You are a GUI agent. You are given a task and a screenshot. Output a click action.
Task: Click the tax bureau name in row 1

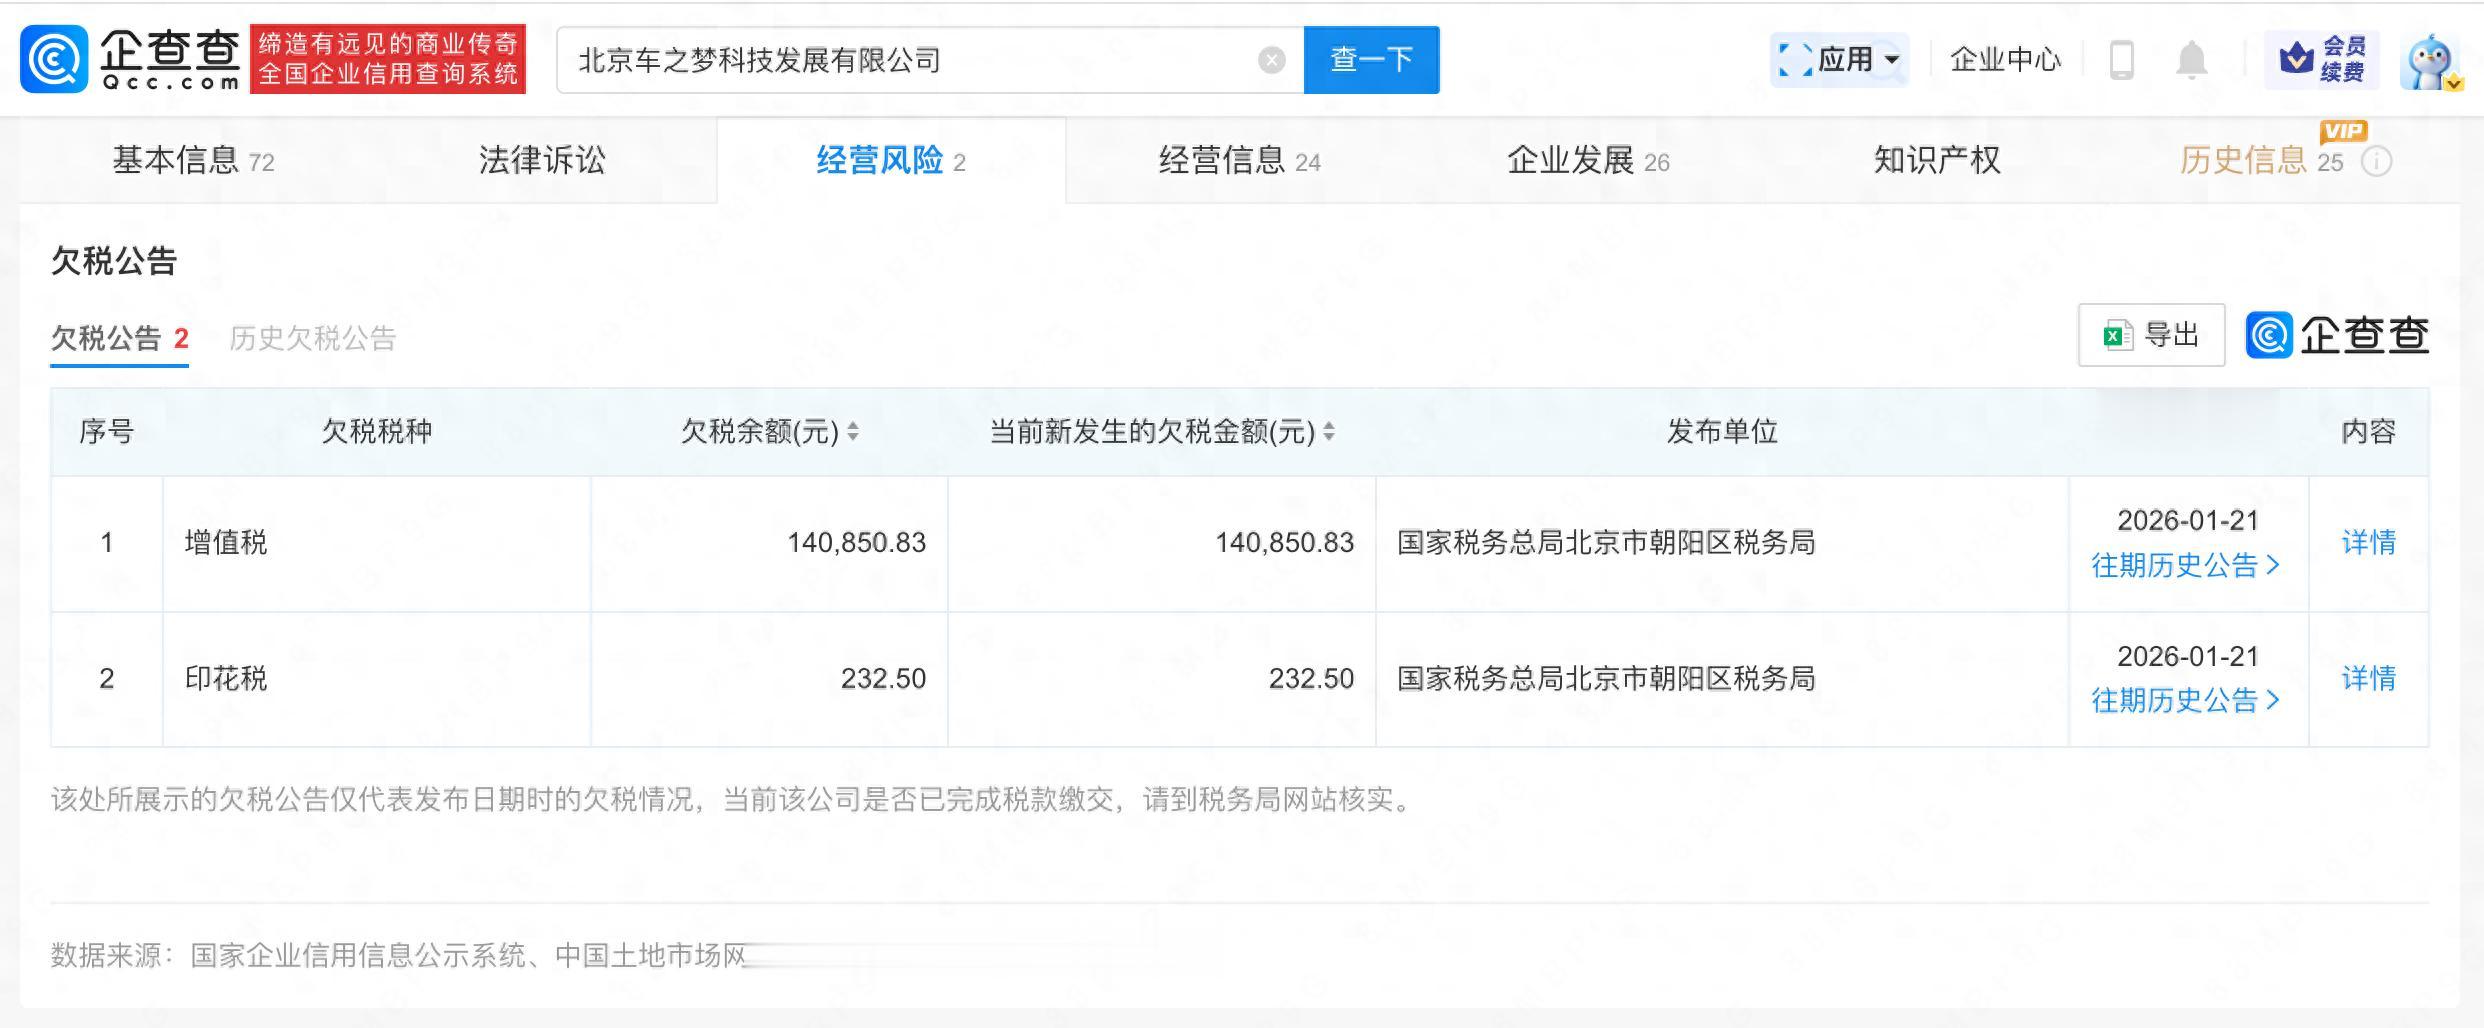(1606, 543)
